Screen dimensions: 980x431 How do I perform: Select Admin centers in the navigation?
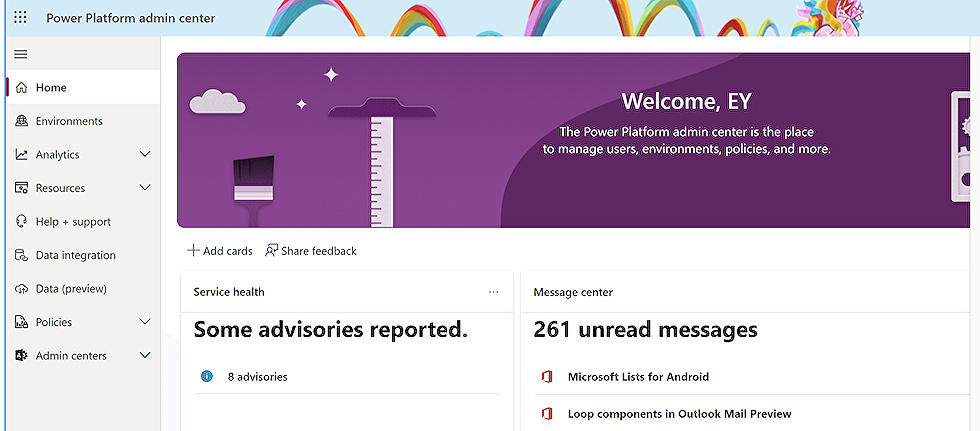[82, 355]
